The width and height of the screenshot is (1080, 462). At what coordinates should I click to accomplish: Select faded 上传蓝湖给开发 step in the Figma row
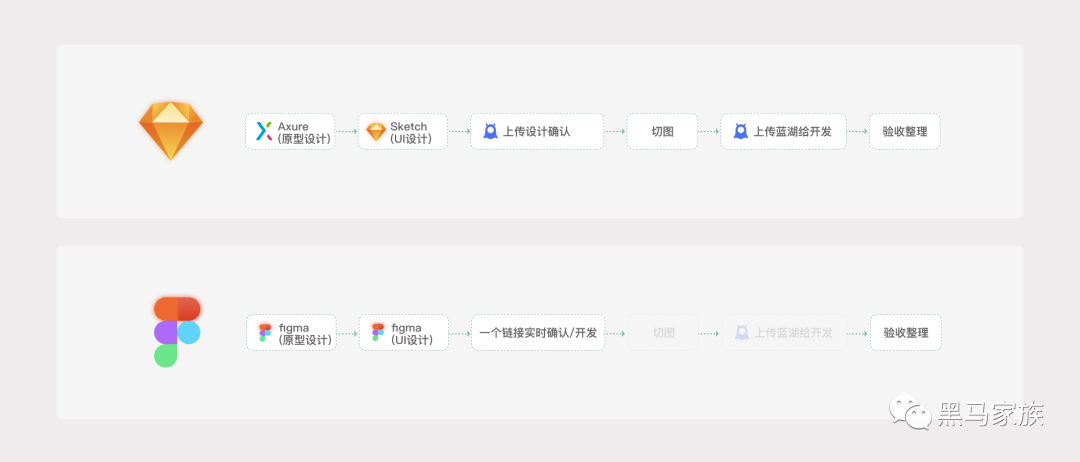click(785, 333)
